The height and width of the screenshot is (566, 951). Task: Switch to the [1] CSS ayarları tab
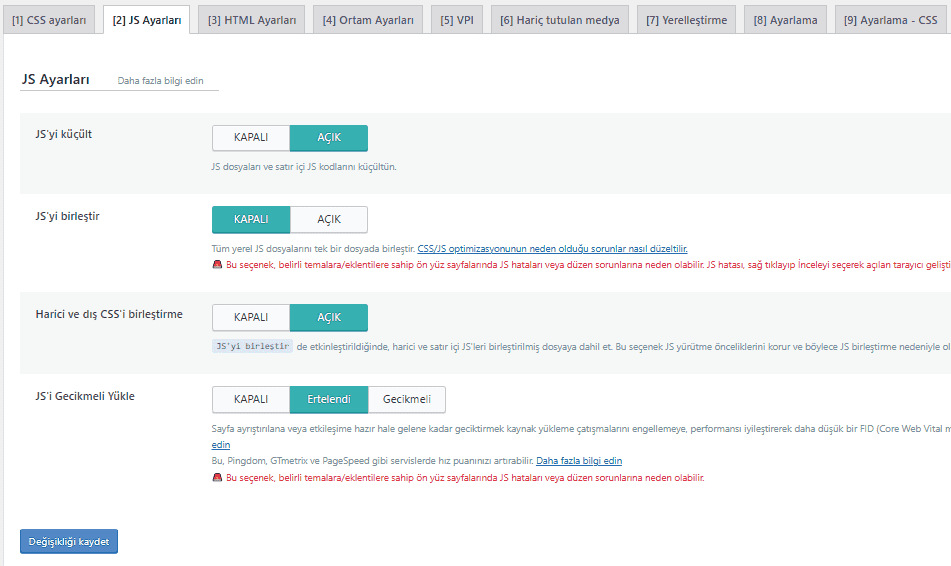pyautogui.click(x=49, y=20)
